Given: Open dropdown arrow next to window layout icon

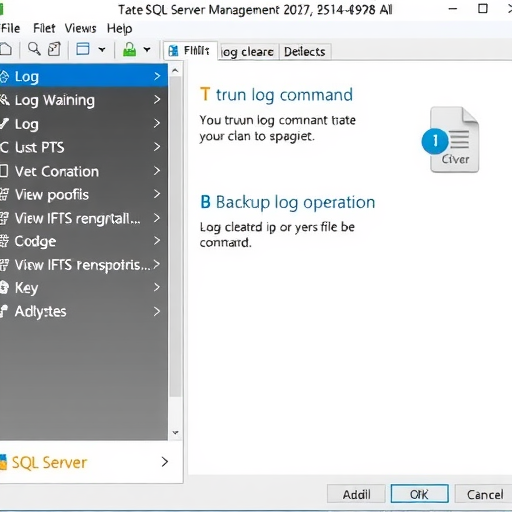Looking at the screenshot, I should point(102,50).
